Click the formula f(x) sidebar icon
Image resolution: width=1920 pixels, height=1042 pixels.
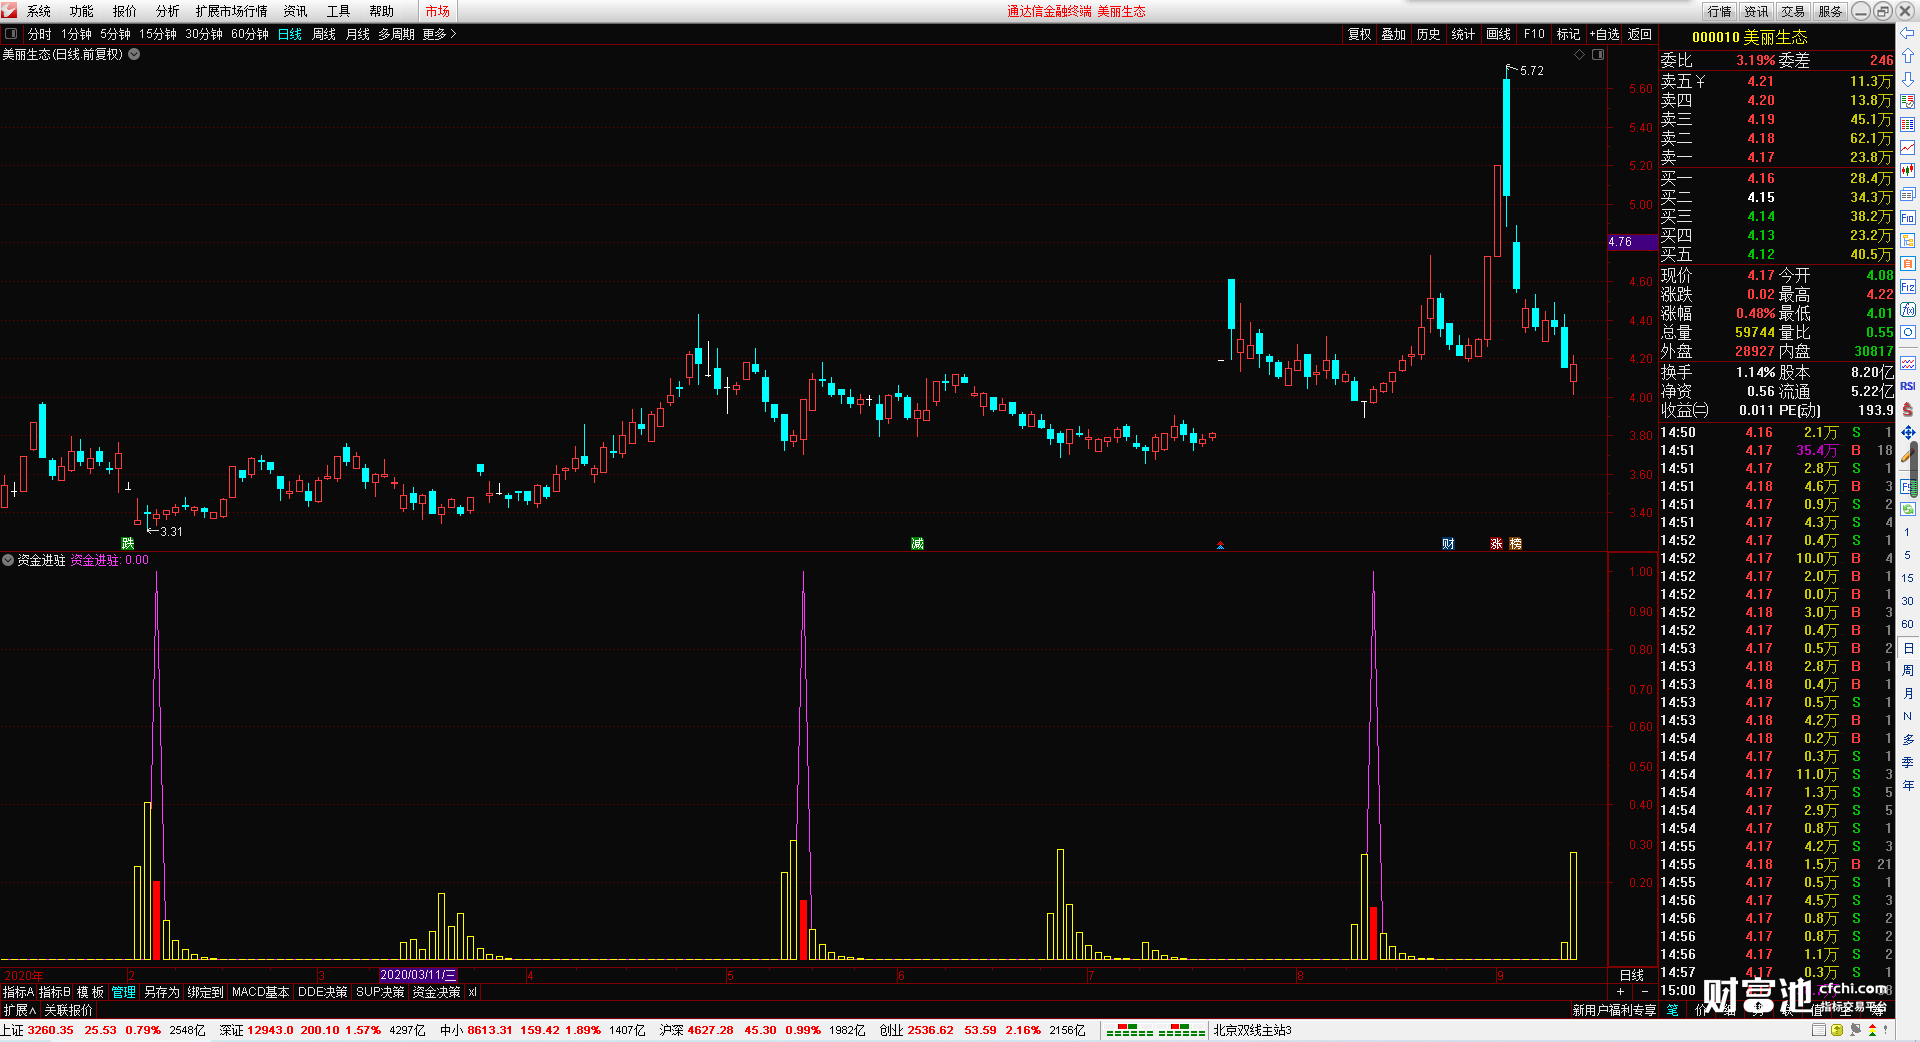[1907, 310]
